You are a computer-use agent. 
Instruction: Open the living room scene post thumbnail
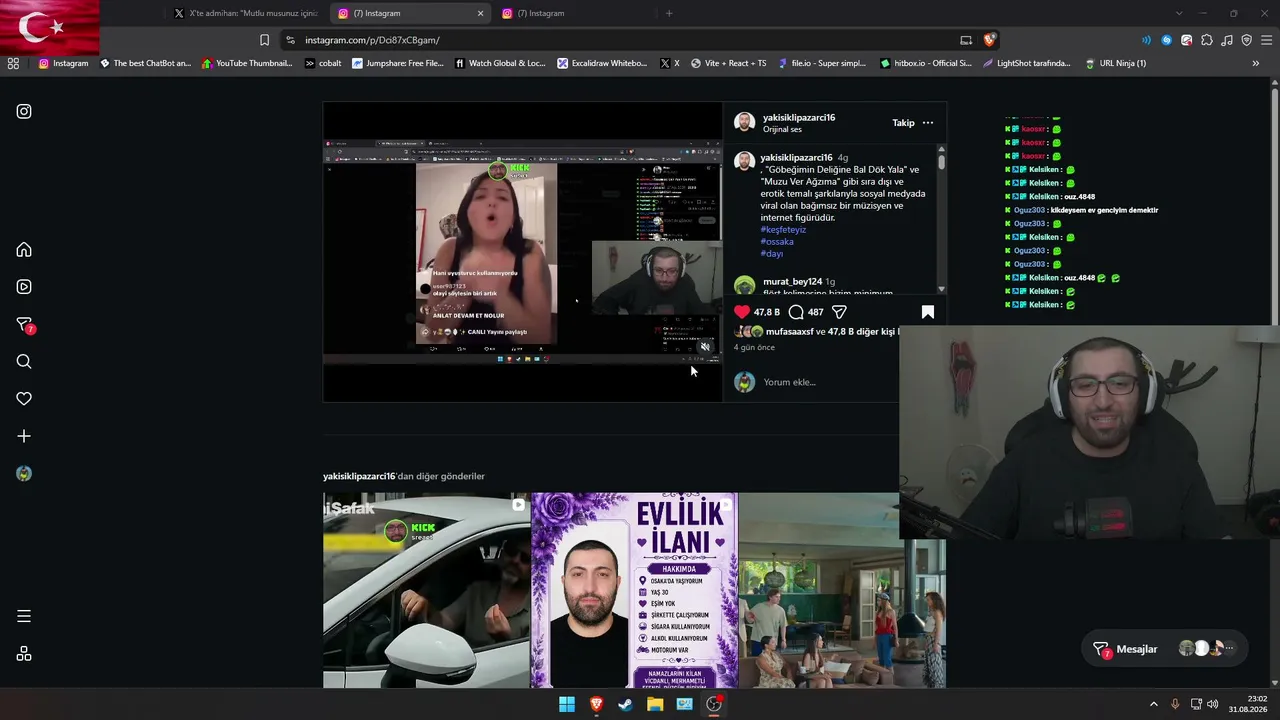[842, 590]
